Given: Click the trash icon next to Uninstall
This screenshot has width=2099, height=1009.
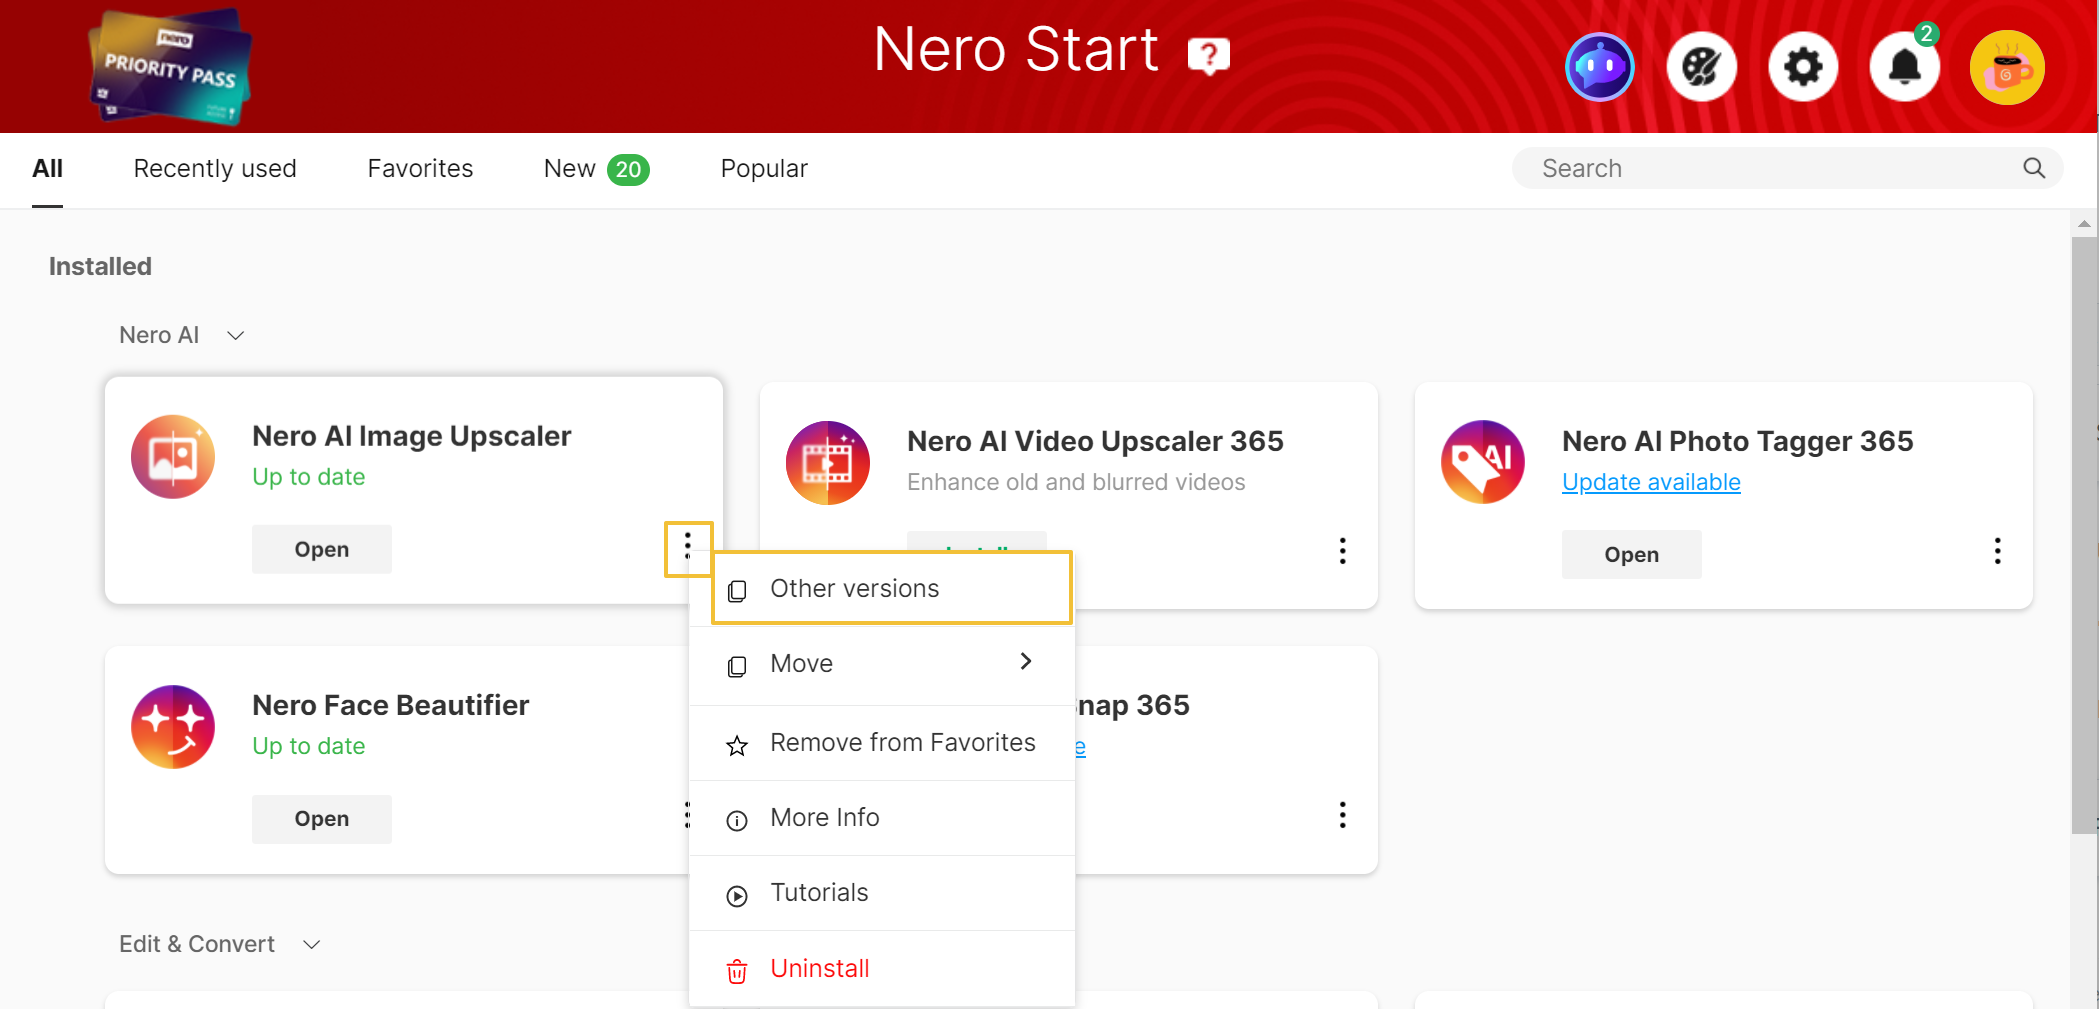Looking at the screenshot, I should [737, 970].
